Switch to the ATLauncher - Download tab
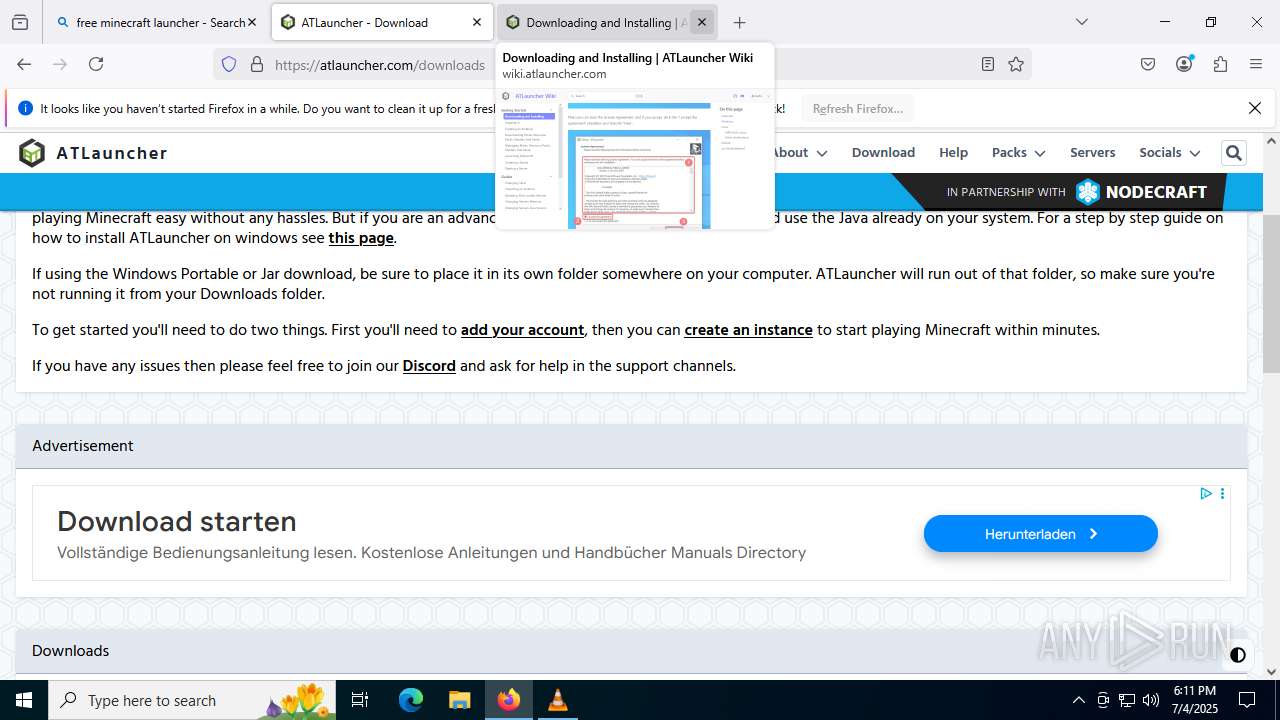 pos(383,22)
